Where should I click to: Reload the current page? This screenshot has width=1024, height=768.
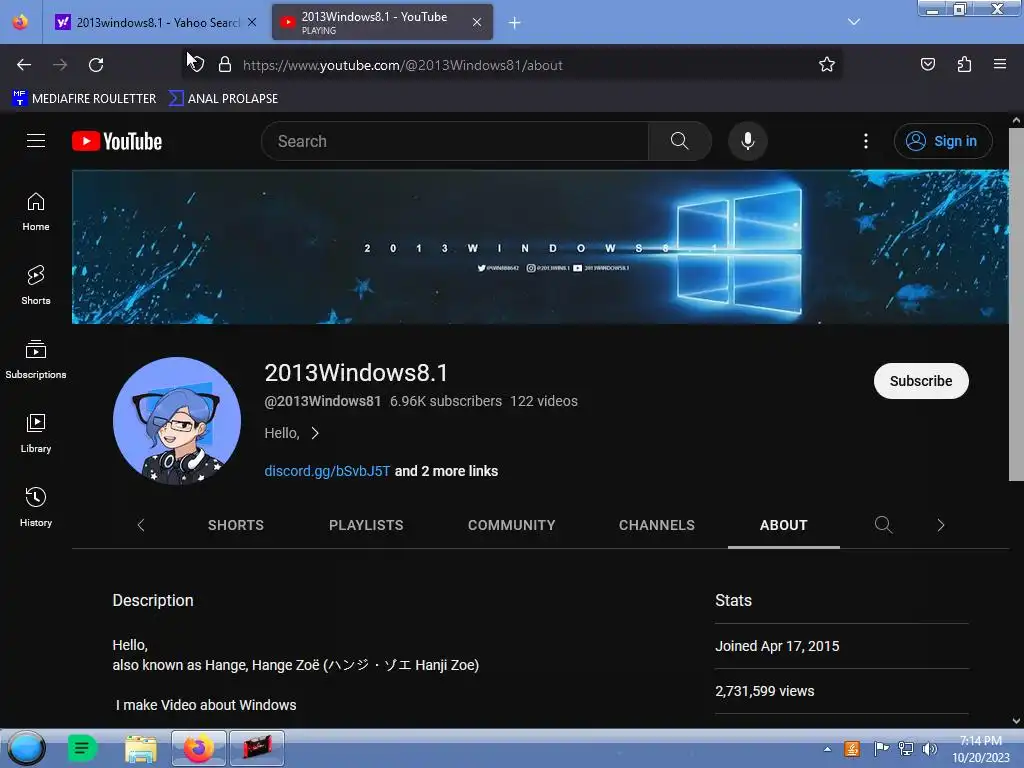(x=96, y=65)
